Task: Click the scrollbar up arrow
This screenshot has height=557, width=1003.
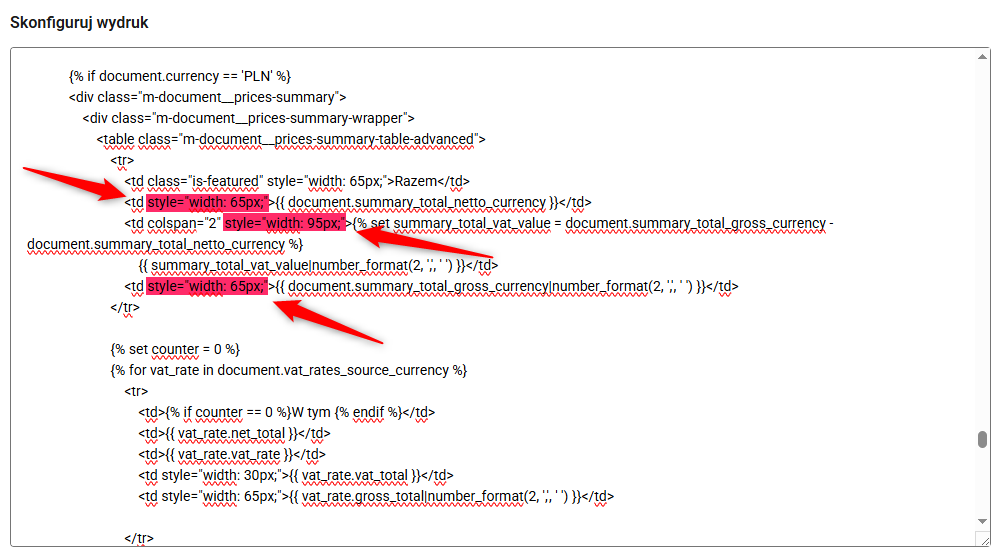Action: 983,56
